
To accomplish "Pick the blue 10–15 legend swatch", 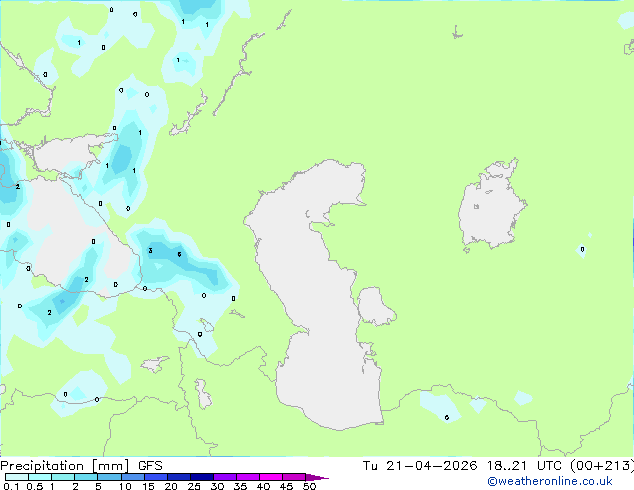I will (x=133, y=477).
